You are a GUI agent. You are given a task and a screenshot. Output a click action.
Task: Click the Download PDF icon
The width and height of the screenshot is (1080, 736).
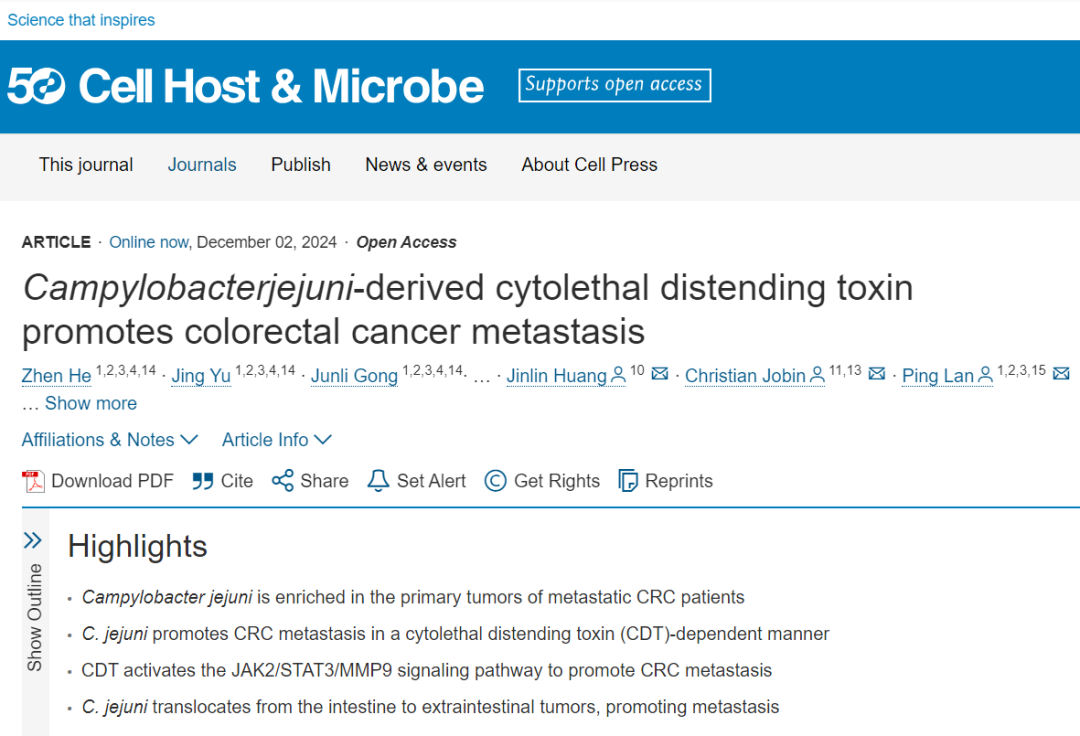point(33,481)
